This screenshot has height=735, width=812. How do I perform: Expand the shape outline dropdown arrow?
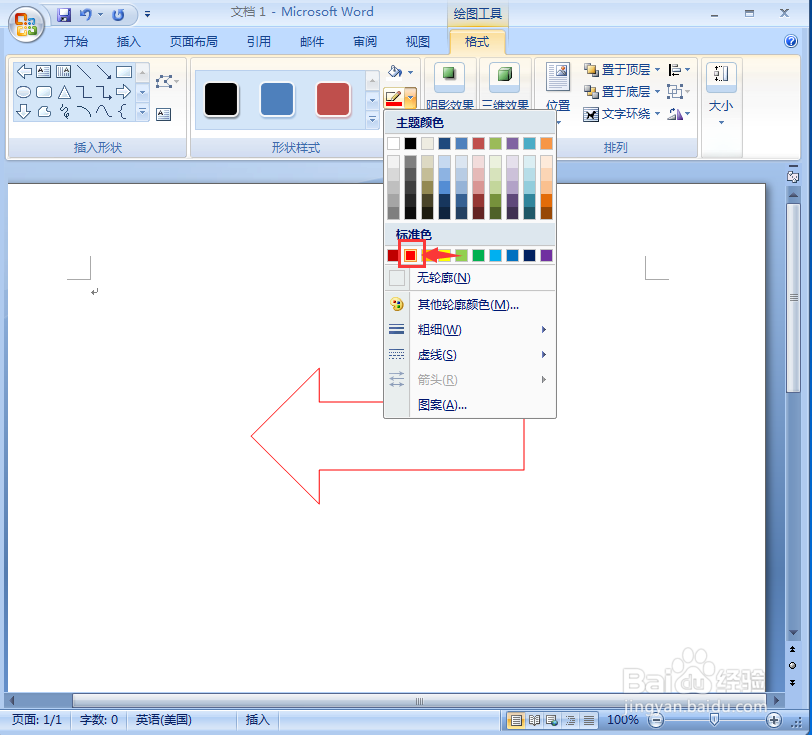[x=410, y=97]
